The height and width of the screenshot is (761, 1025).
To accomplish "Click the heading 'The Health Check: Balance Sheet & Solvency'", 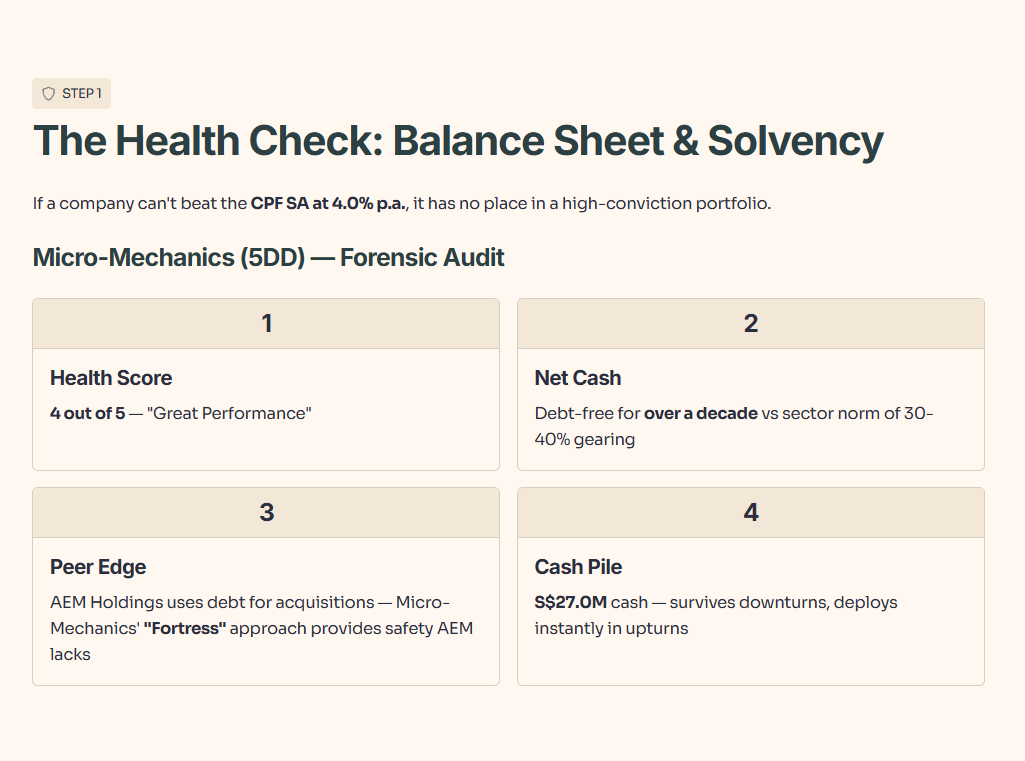I will [x=458, y=141].
